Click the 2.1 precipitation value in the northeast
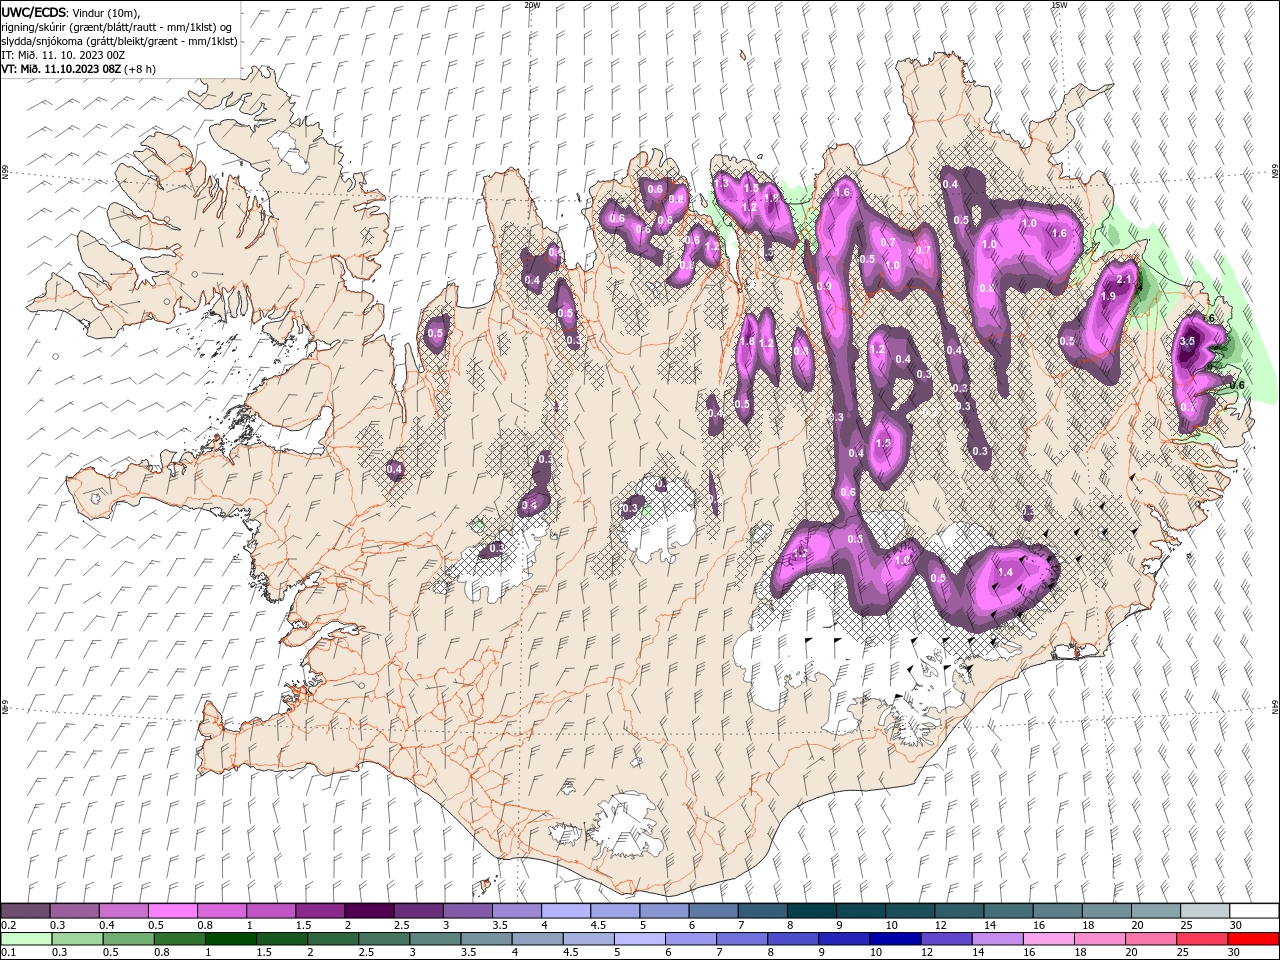Viewport: 1280px width, 960px height. tap(1123, 279)
